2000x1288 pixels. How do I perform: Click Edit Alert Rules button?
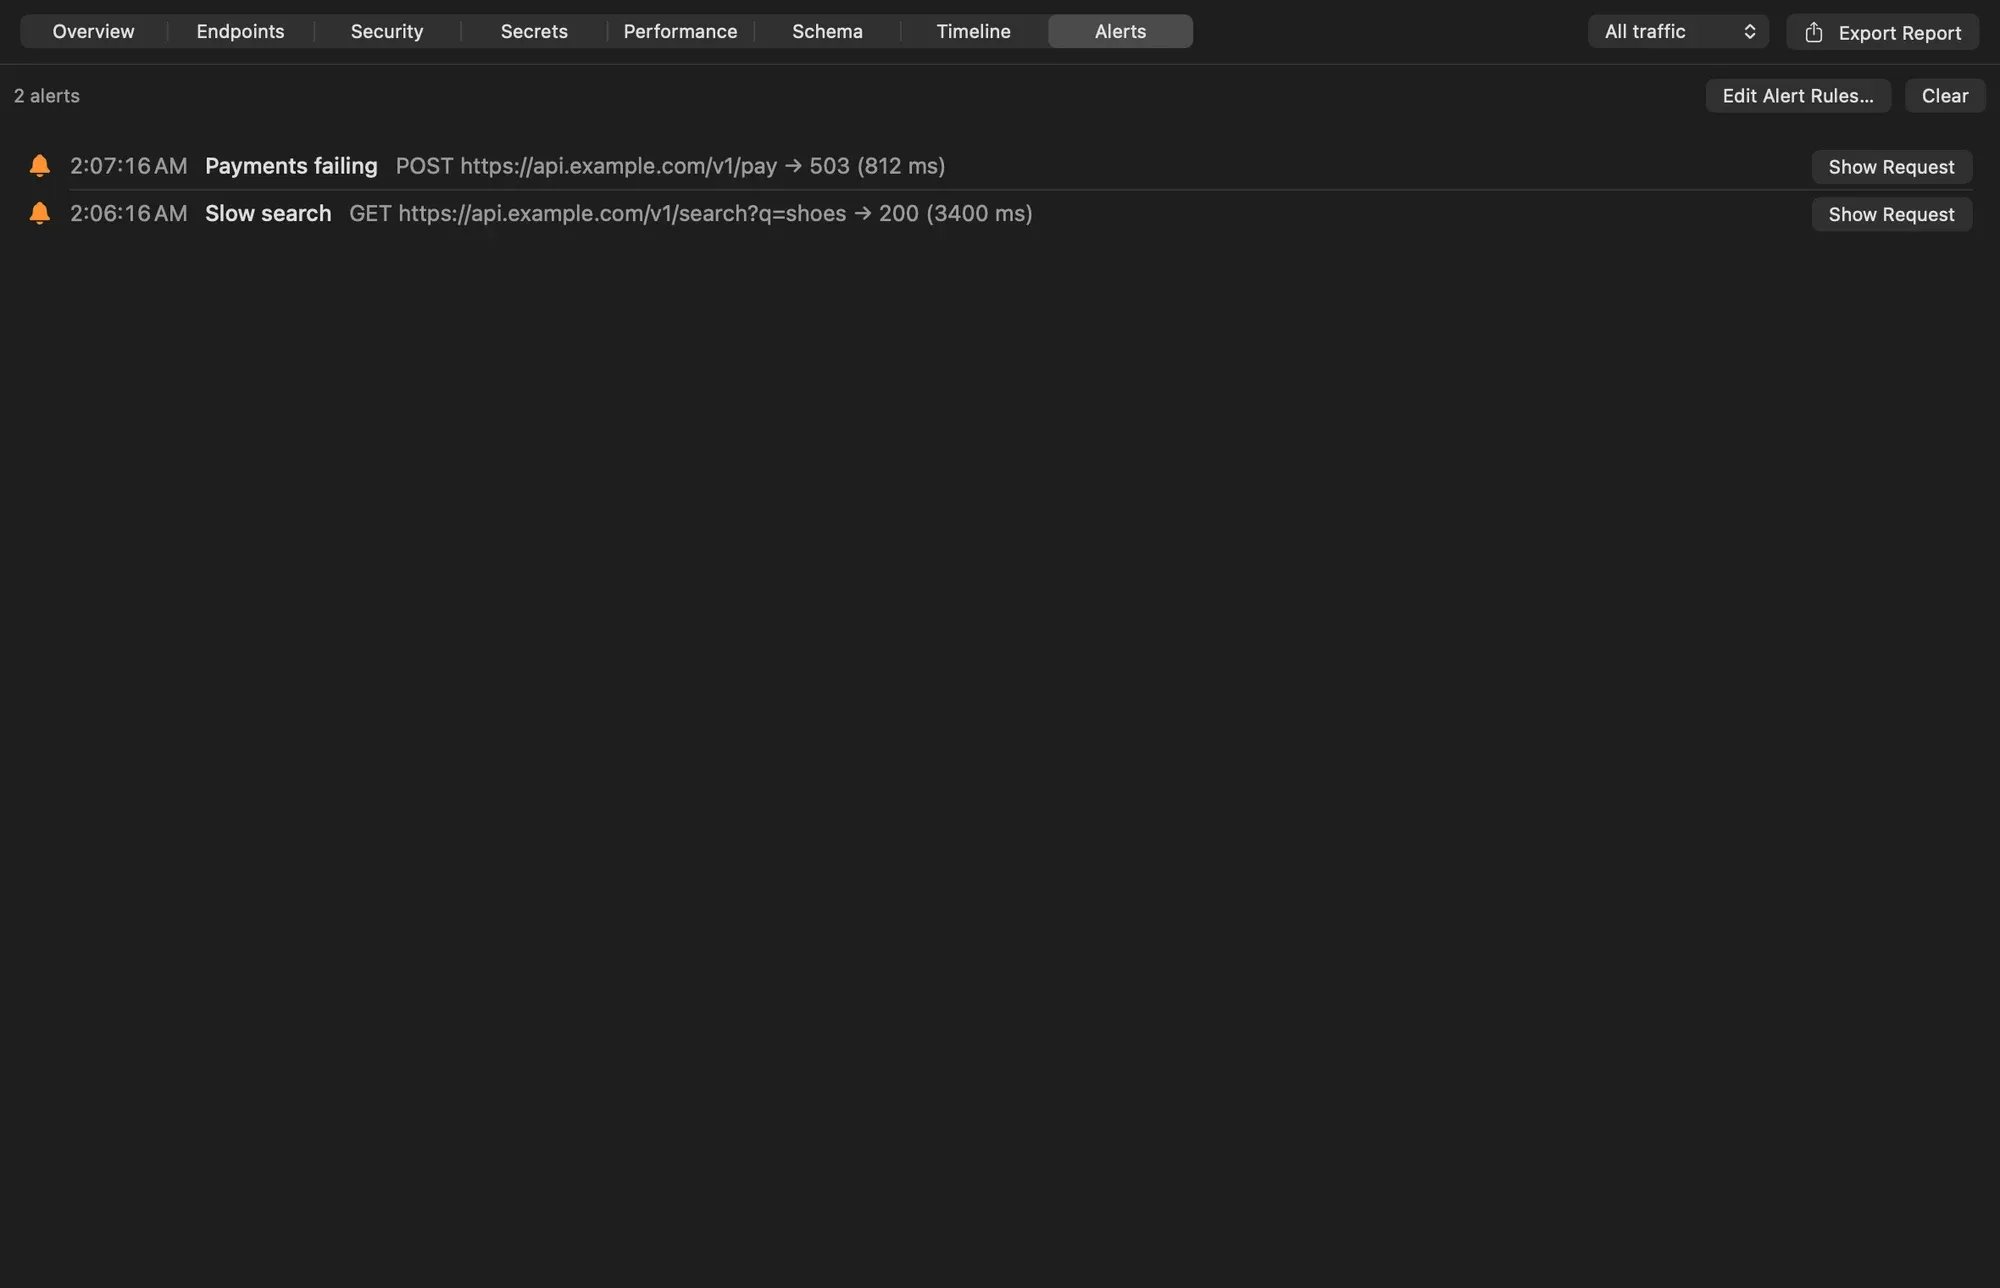1798,96
